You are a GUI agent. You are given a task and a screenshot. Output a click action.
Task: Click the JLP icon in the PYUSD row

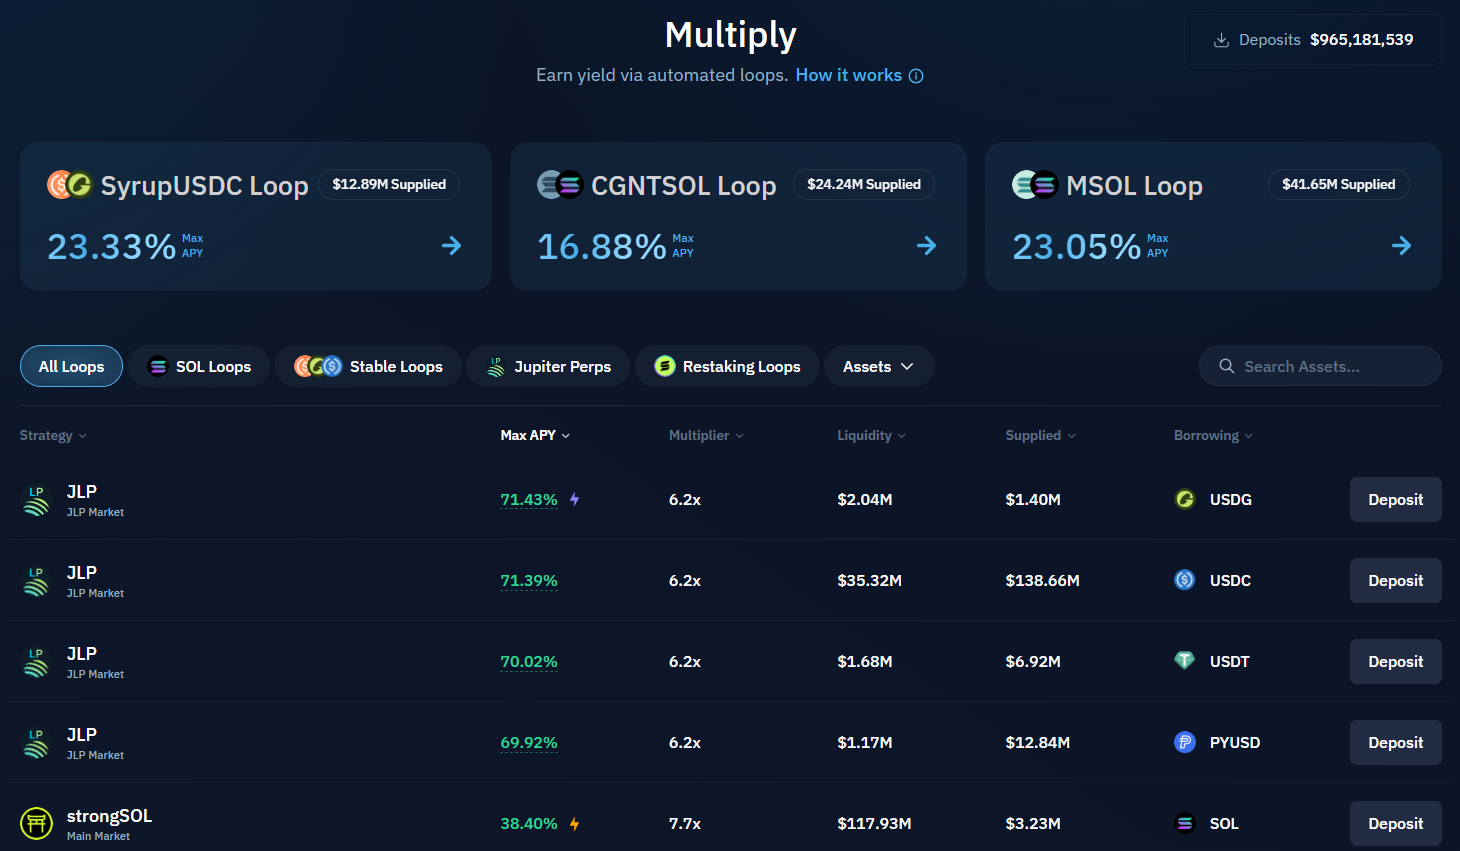click(x=36, y=743)
